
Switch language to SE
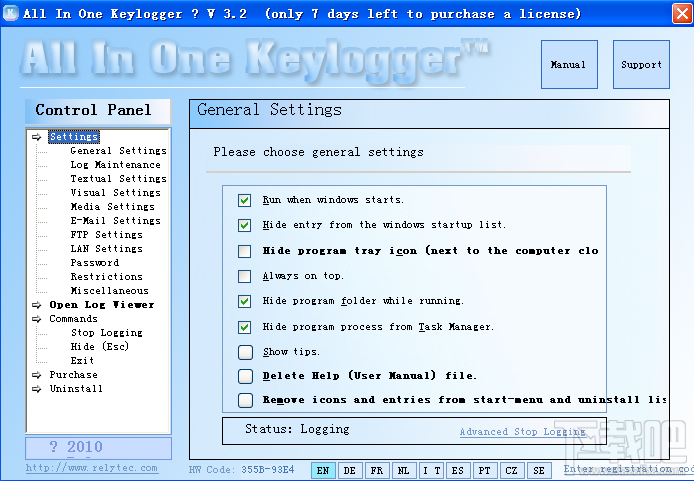[x=539, y=470]
